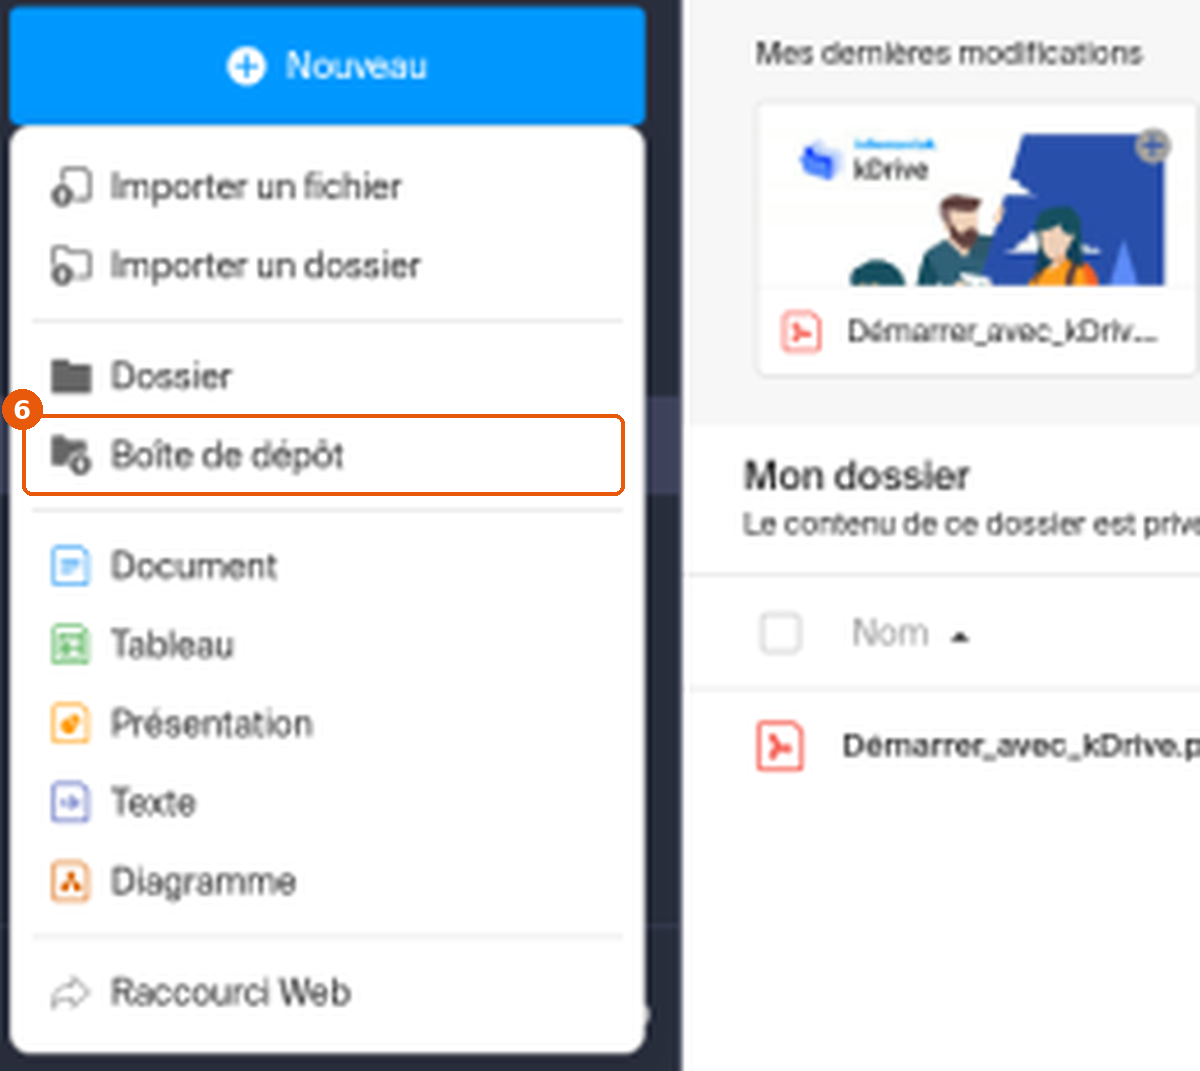Open Démarrer_avec_kDriv... recent file card
Image resolution: width=1200 pixels, height=1071 pixels.
[977, 239]
